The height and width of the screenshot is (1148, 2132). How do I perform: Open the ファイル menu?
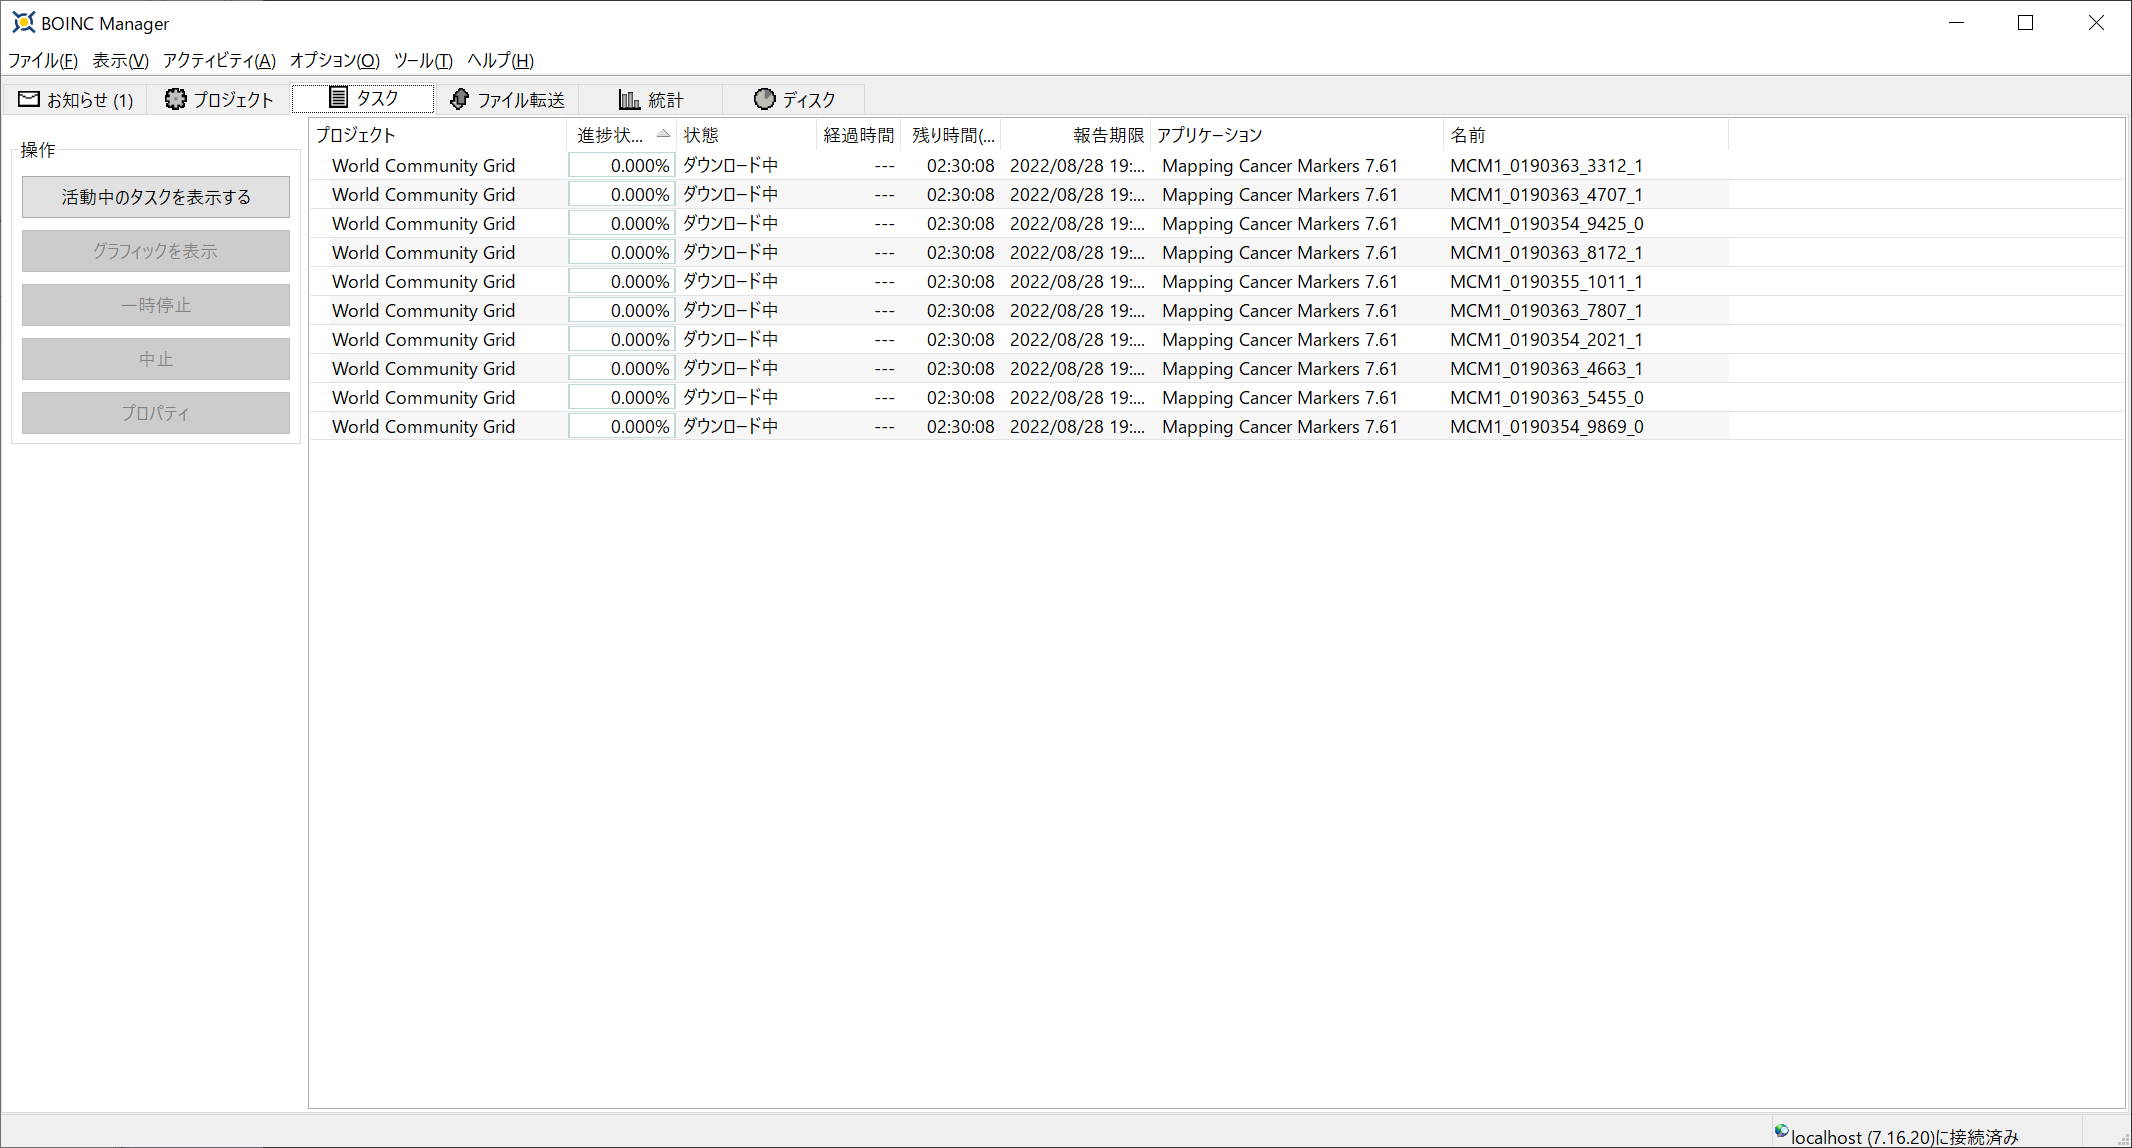click(43, 61)
